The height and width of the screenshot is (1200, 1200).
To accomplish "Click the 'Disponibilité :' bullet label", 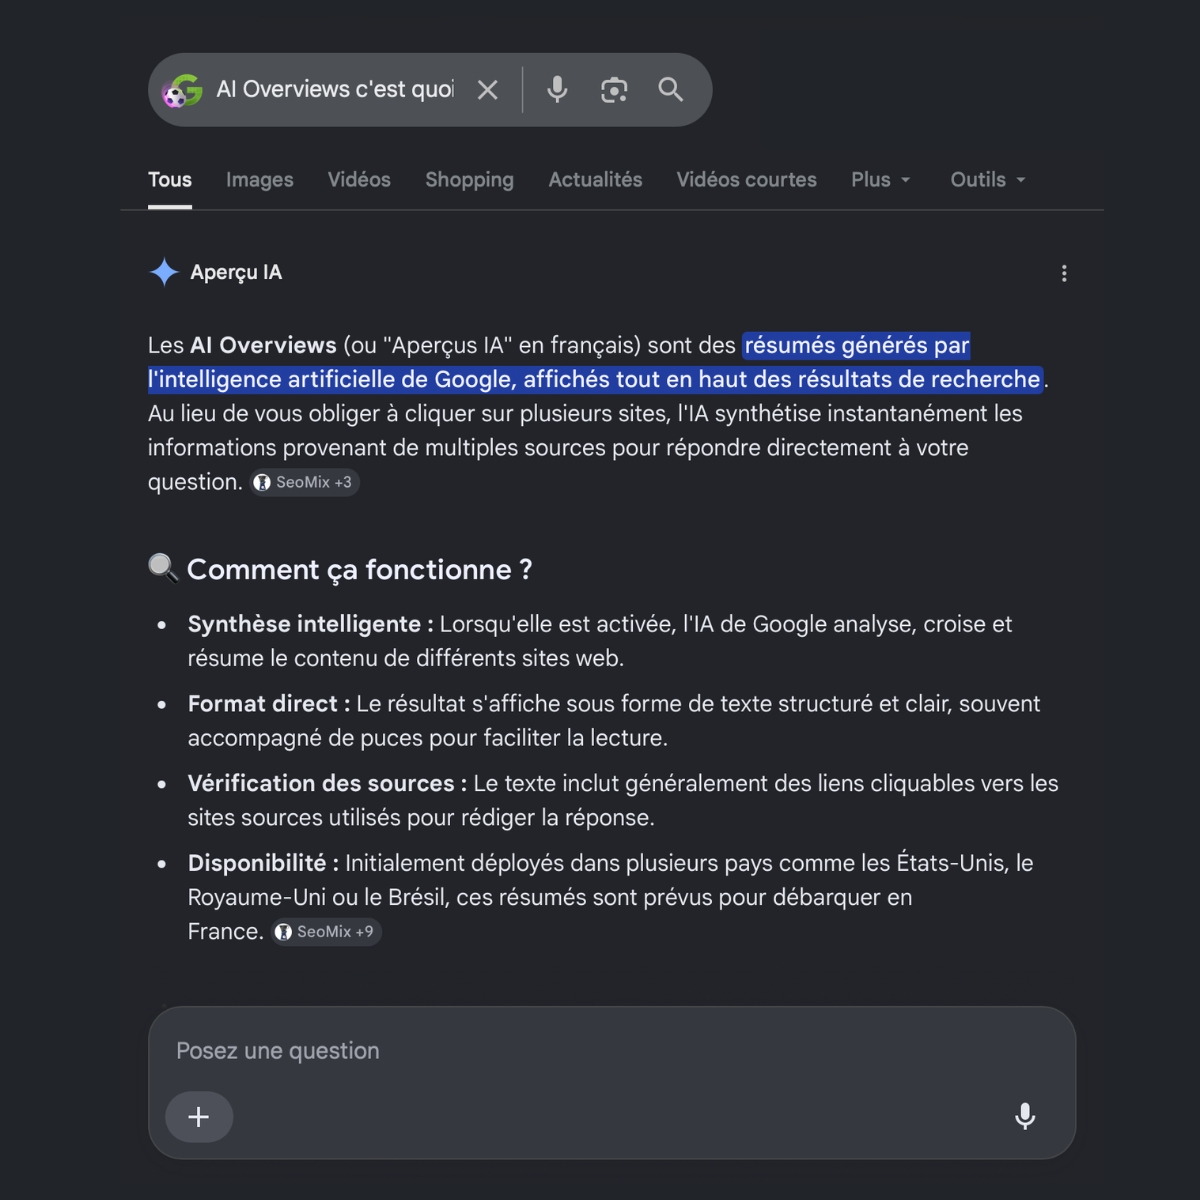I will (x=263, y=863).
